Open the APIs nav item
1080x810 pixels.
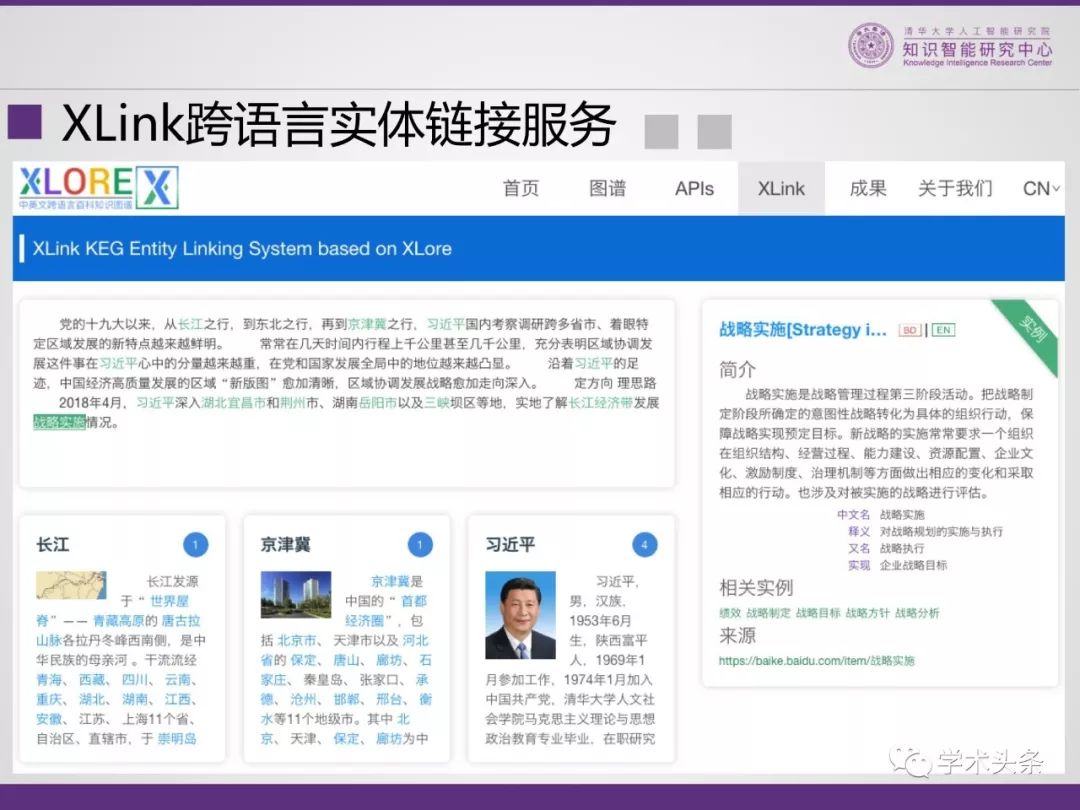tap(694, 189)
